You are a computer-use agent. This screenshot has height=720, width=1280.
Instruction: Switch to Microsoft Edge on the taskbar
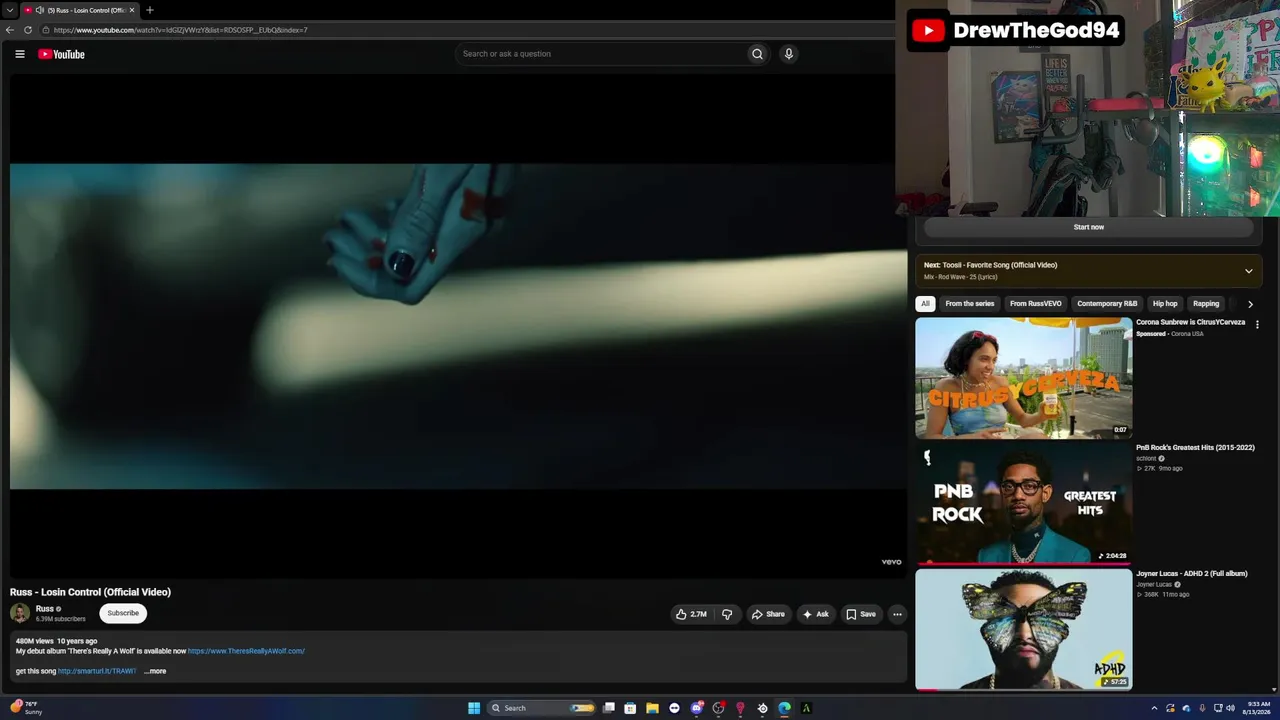pos(784,708)
